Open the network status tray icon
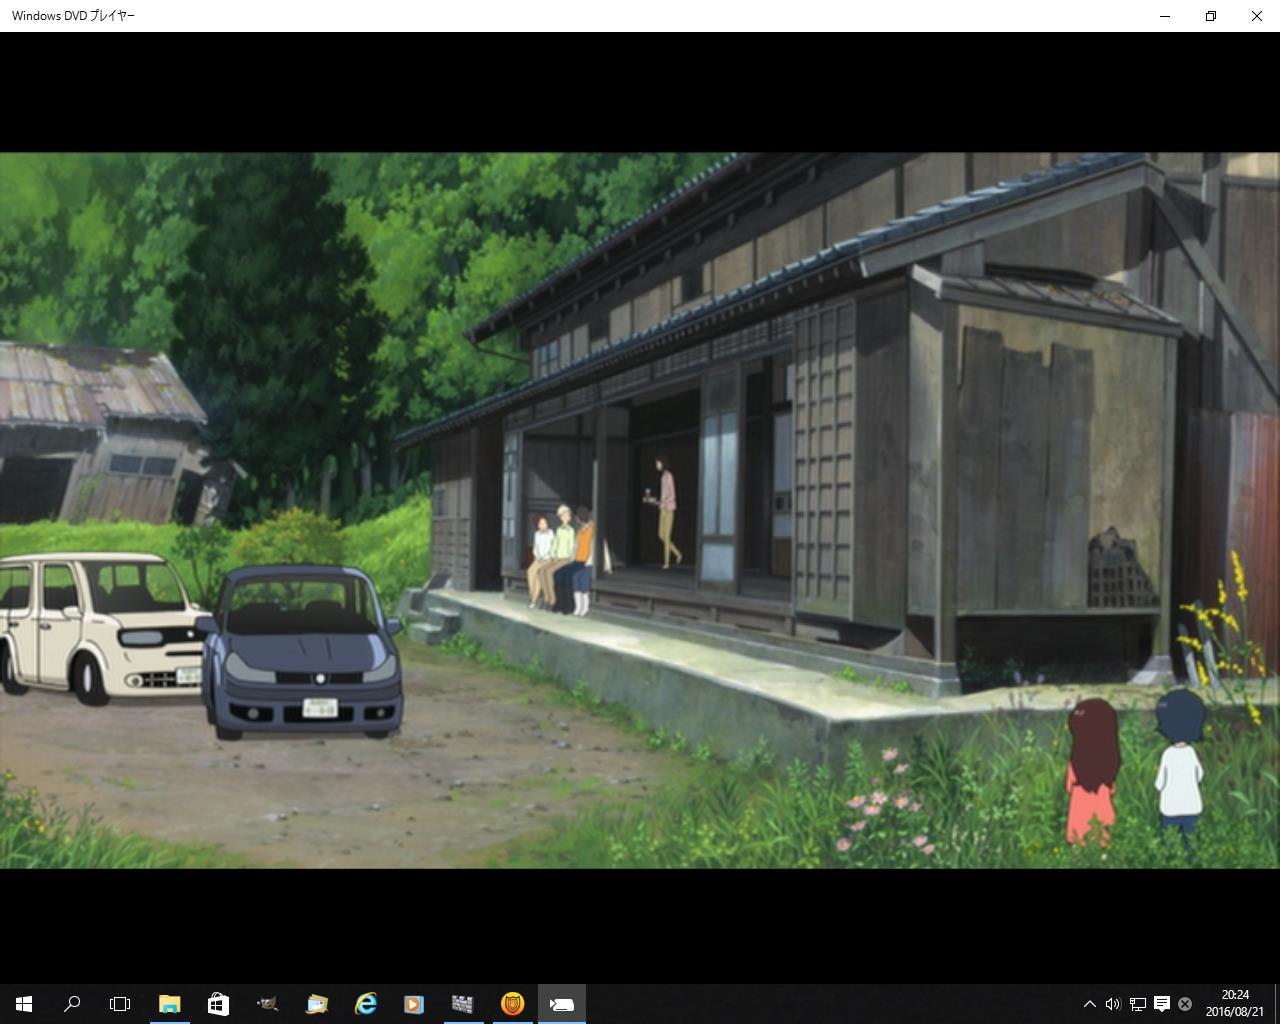 1137,1004
